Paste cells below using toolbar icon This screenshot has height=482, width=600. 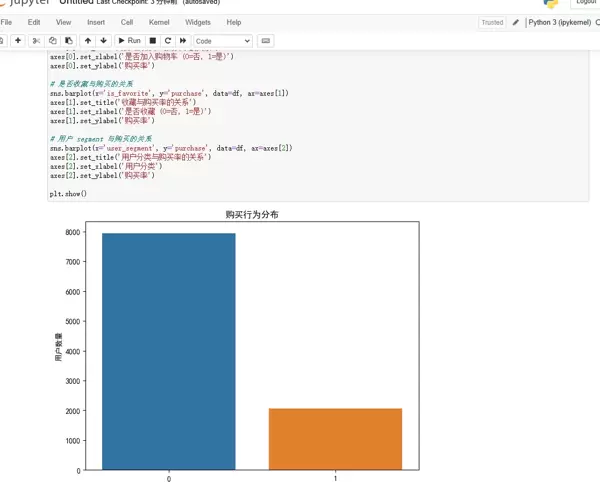[x=67, y=41]
